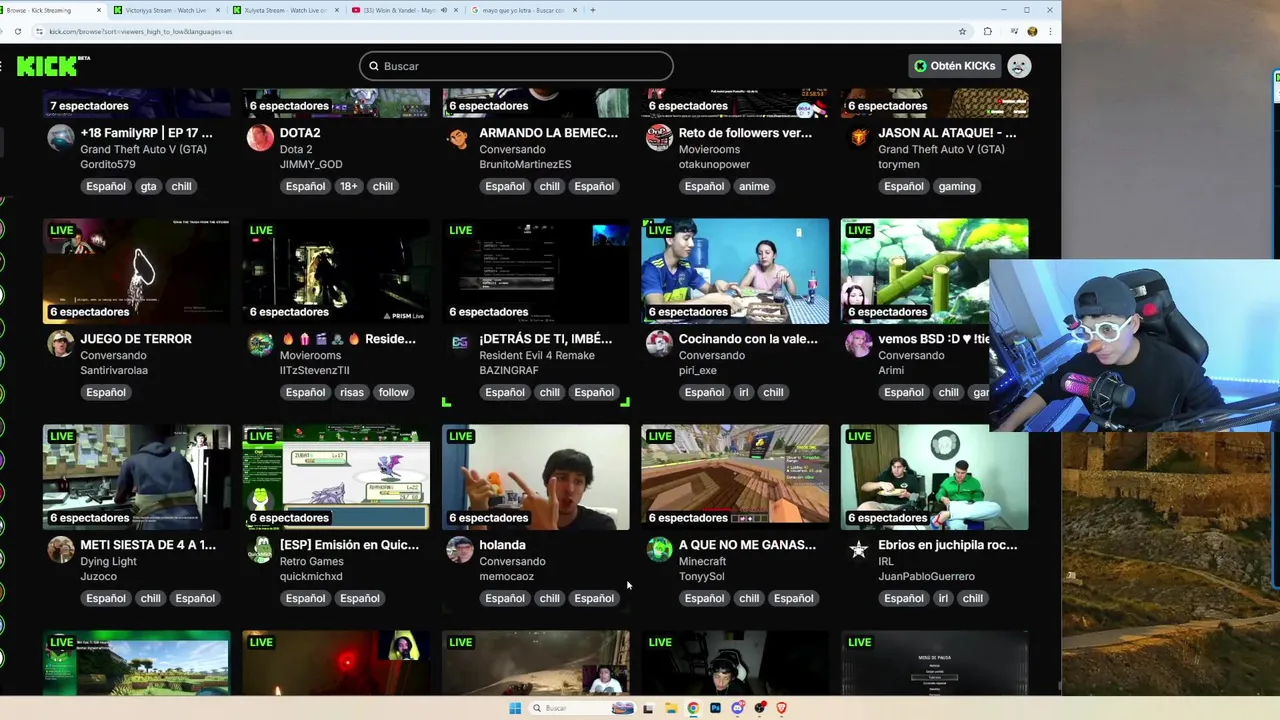1280x720 pixels.
Task: Open the Windows Start menu
Action: [515, 708]
